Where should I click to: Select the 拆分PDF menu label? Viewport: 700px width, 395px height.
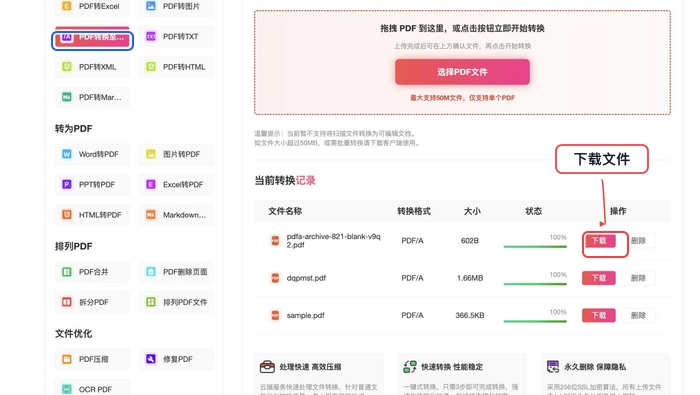(94, 302)
